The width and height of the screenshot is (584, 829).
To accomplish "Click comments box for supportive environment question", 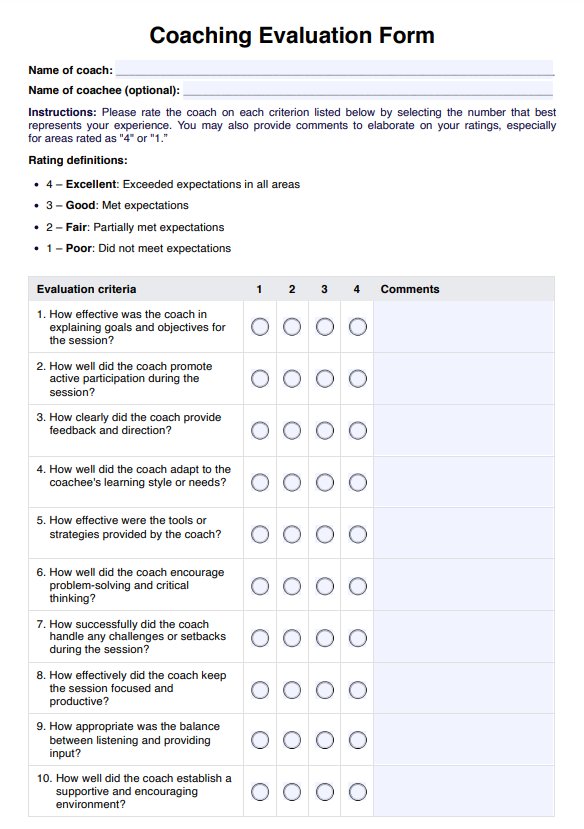I will [x=464, y=791].
